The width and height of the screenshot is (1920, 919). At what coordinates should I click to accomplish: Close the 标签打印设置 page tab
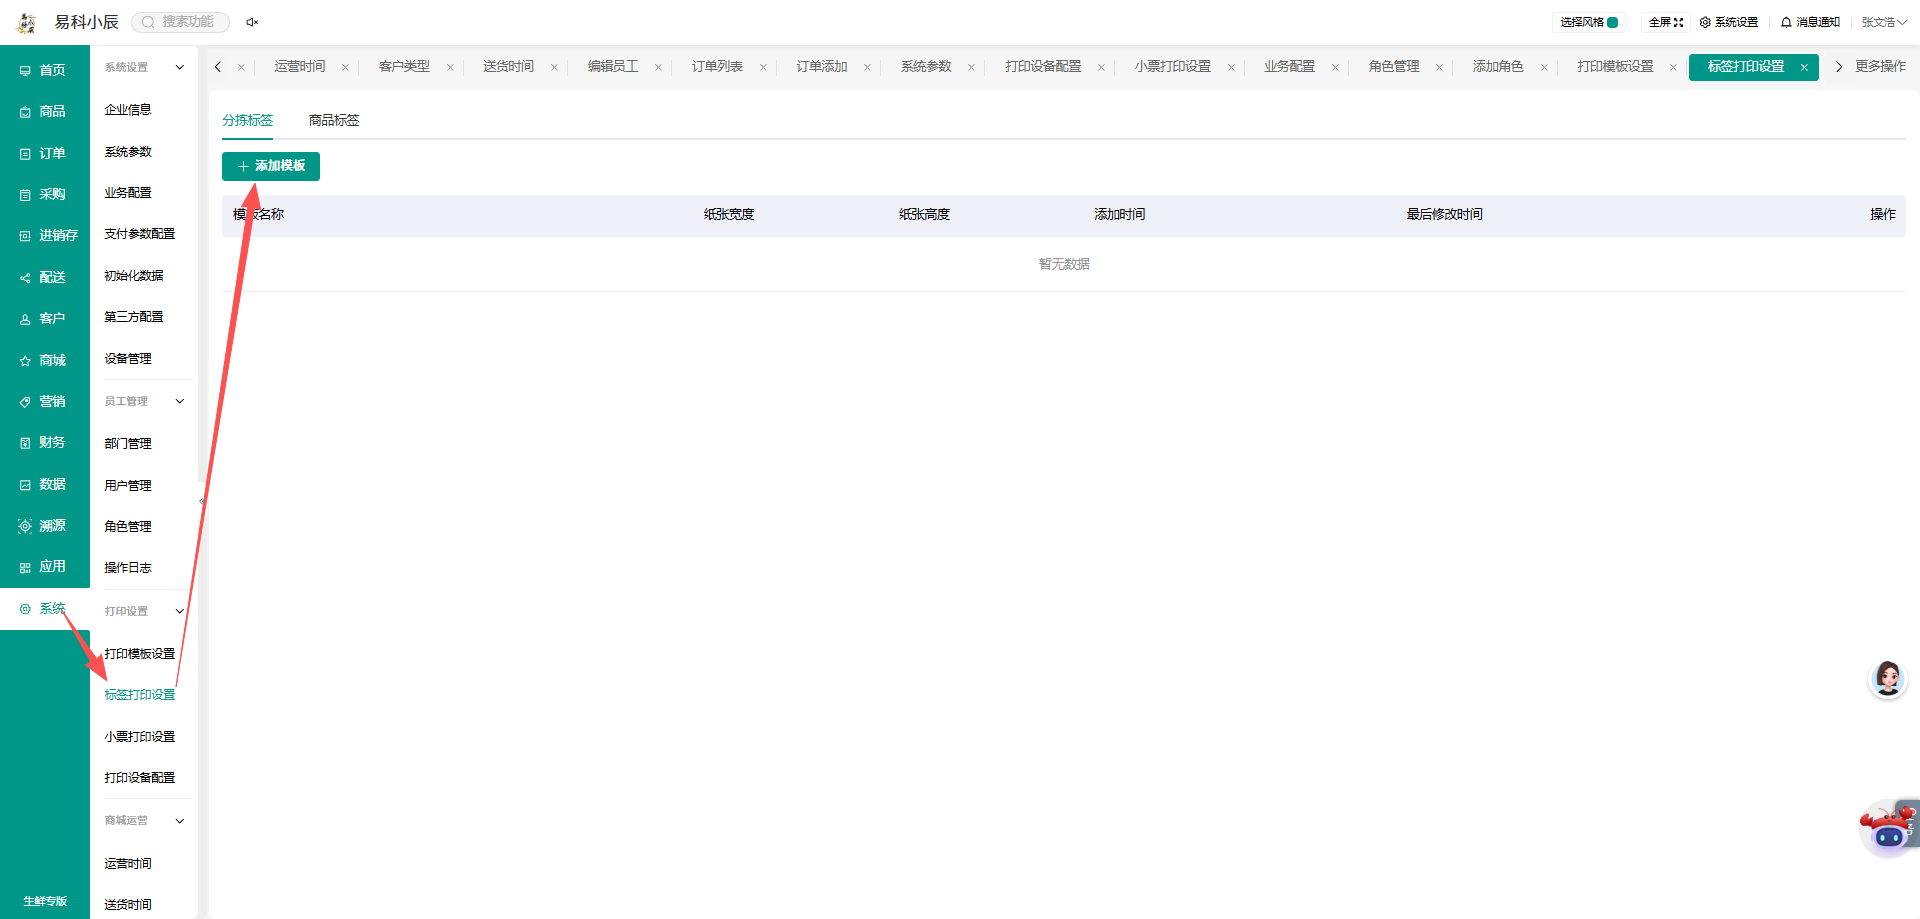click(x=1804, y=67)
